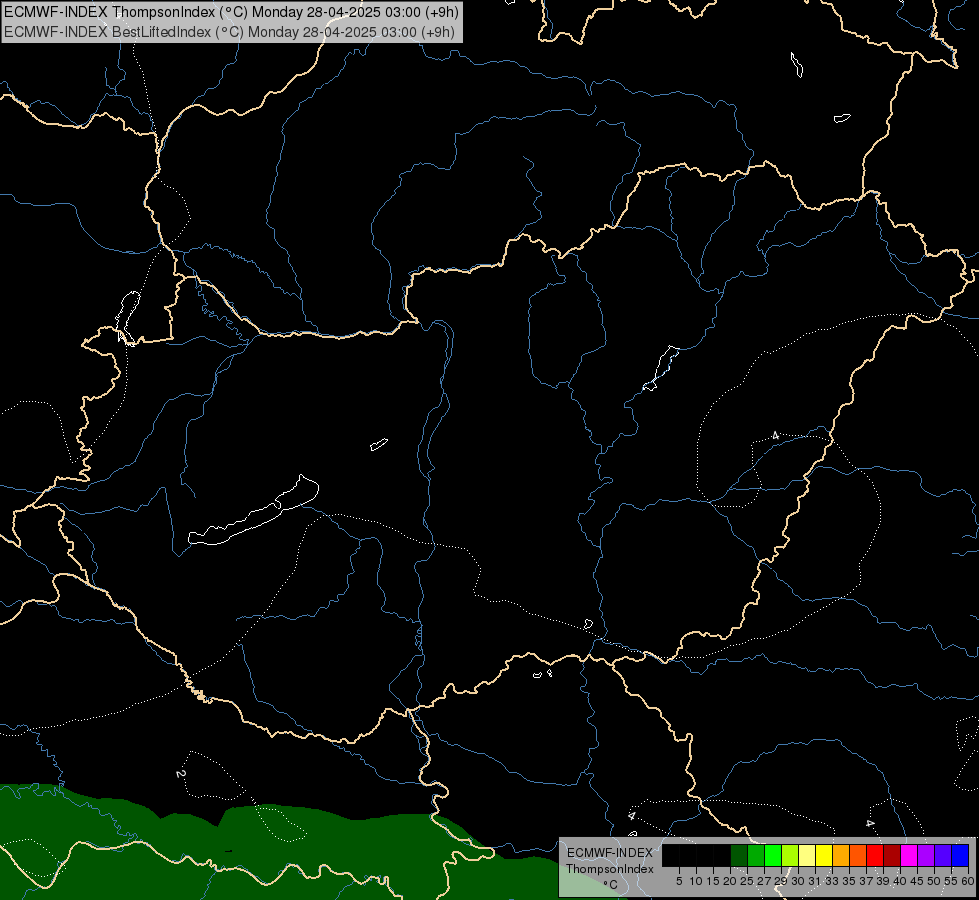
Task: Click the legend title ECMWF-INDEX
Action: pos(610,853)
